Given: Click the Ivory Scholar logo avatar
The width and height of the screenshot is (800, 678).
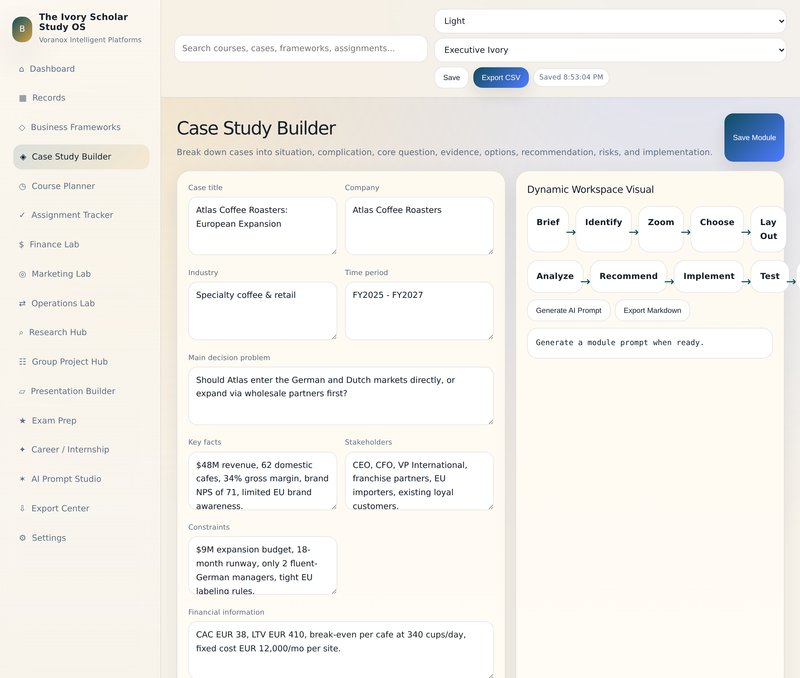Looking at the screenshot, I should click(x=22, y=29).
